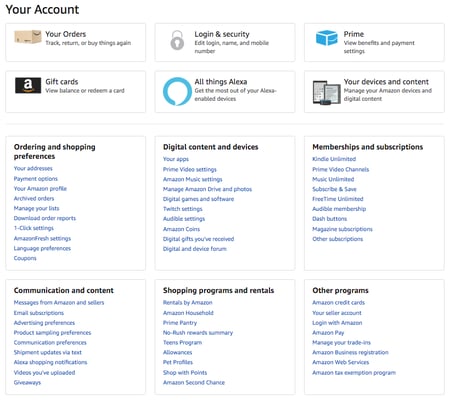The width and height of the screenshot is (450, 402).
Task: Open Your devices and content heading
Action: [386, 82]
